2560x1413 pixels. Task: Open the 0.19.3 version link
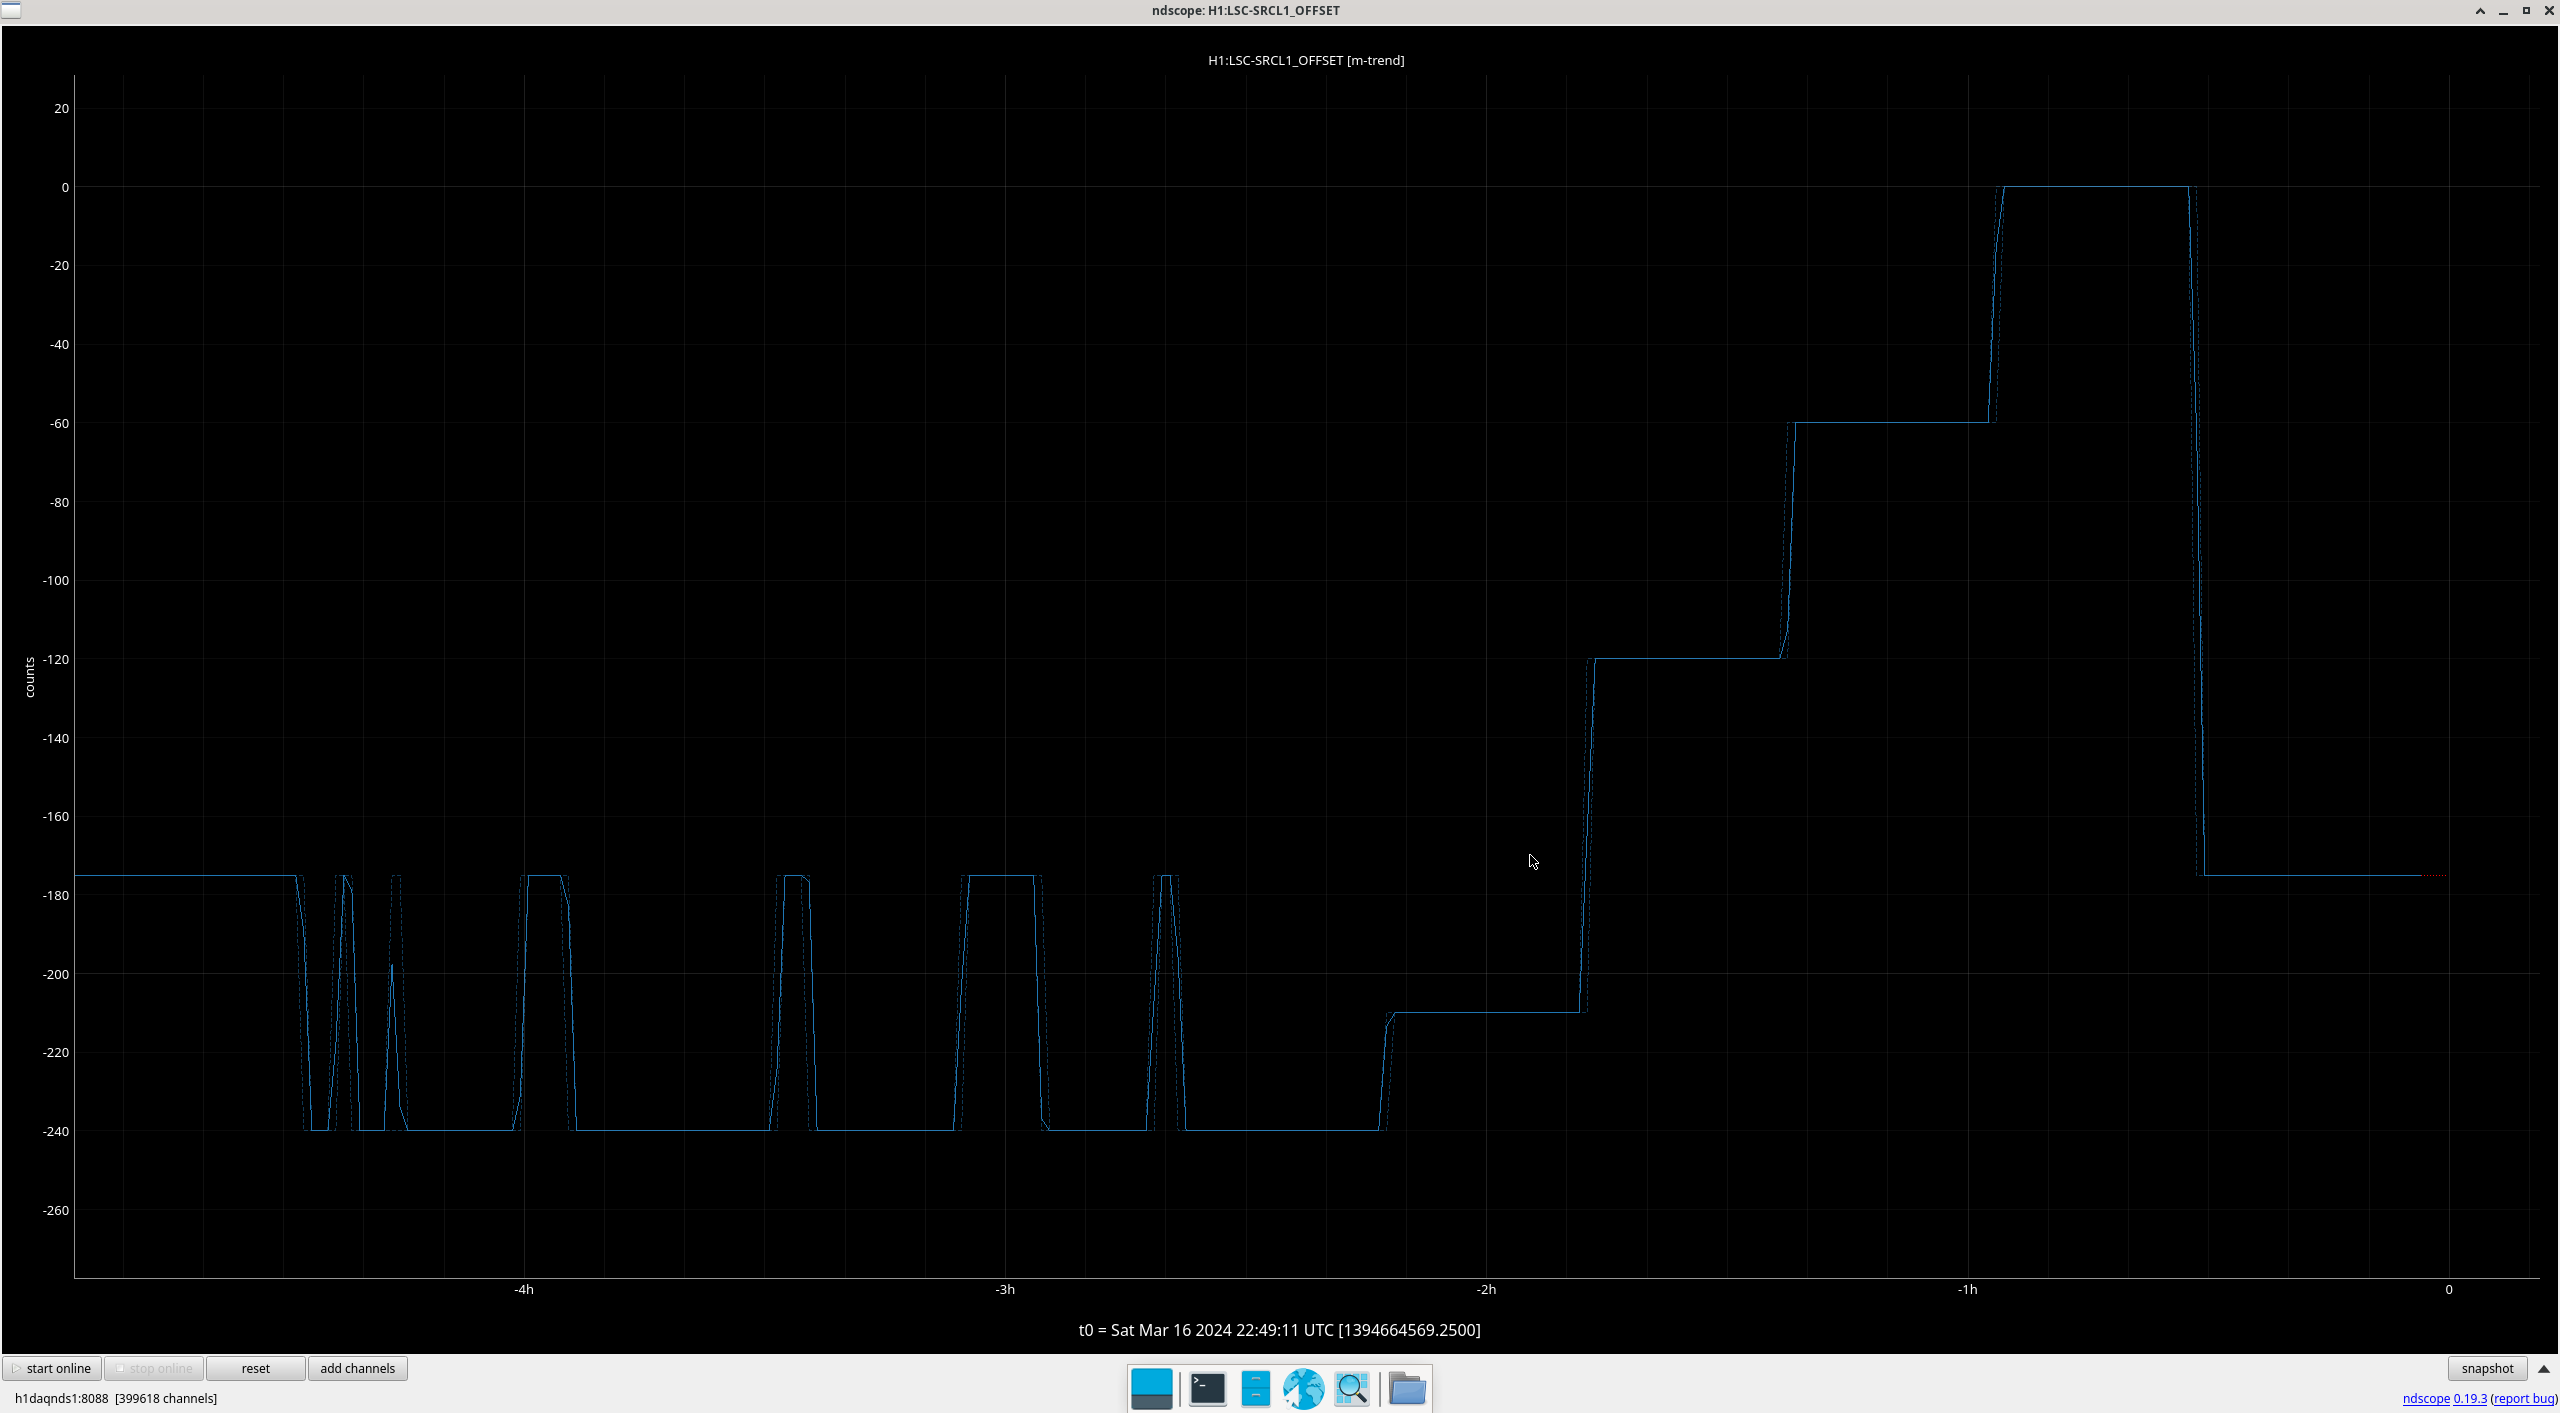pos(2469,1398)
